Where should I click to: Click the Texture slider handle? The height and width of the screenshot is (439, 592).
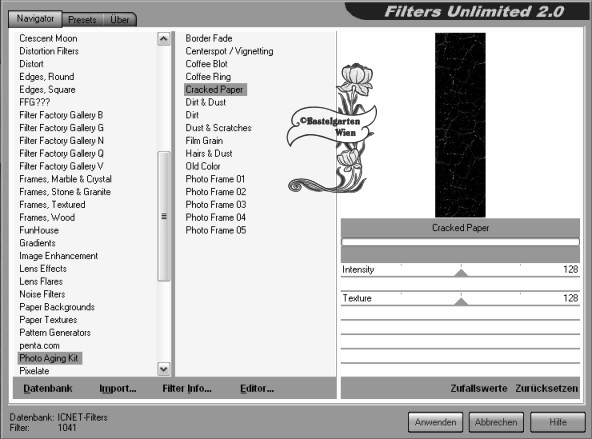tap(461, 301)
